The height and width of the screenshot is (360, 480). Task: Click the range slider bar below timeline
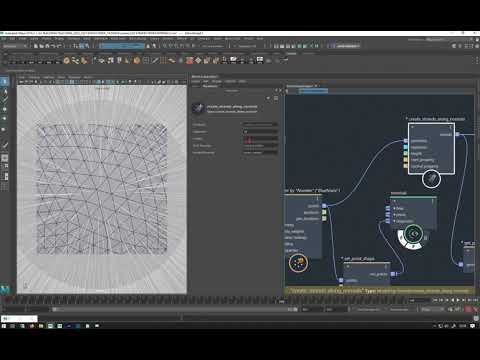pyautogui.click(x=175, y=310)
